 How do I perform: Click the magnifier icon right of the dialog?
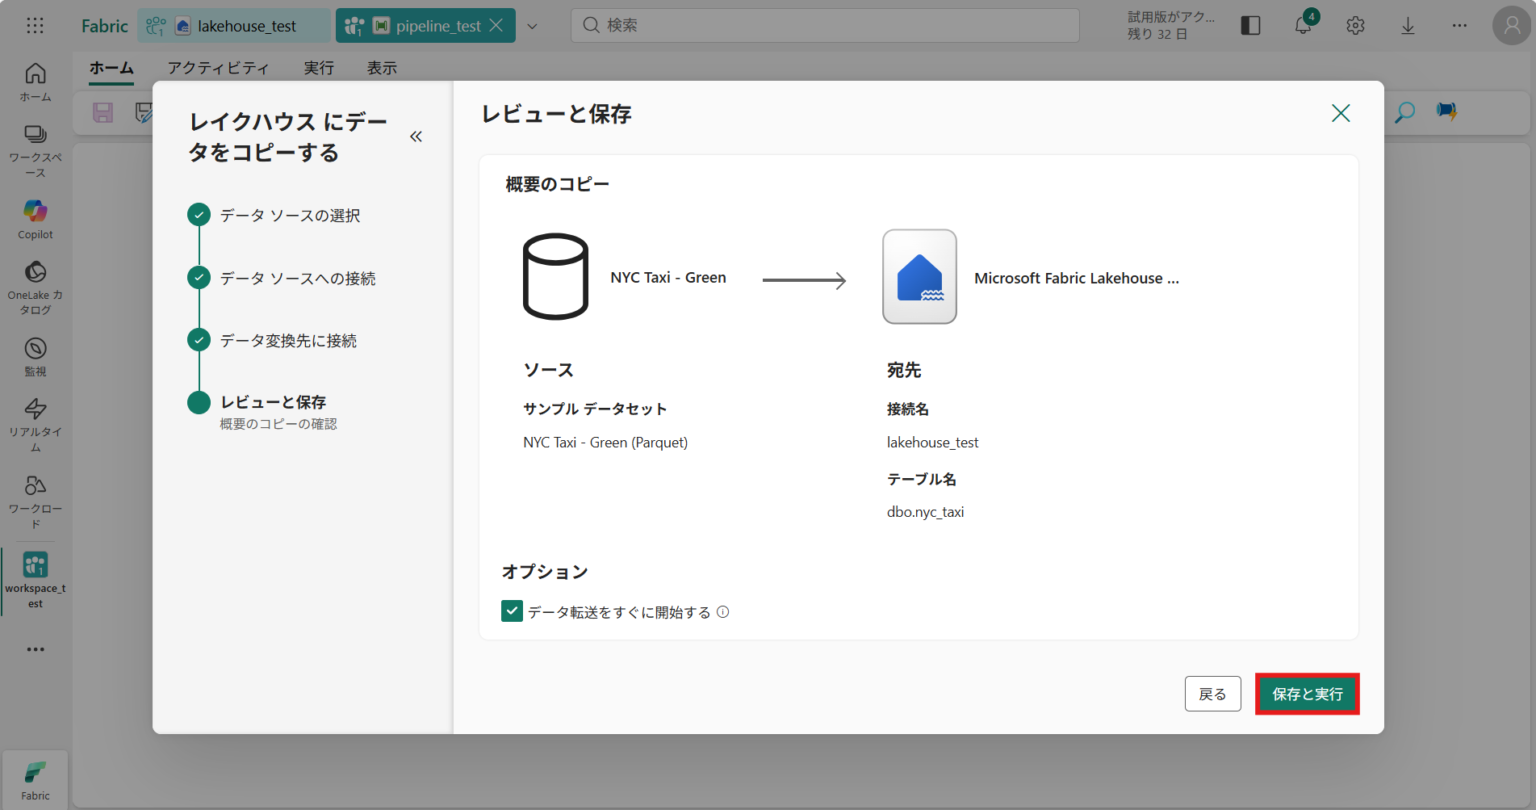1405,112
